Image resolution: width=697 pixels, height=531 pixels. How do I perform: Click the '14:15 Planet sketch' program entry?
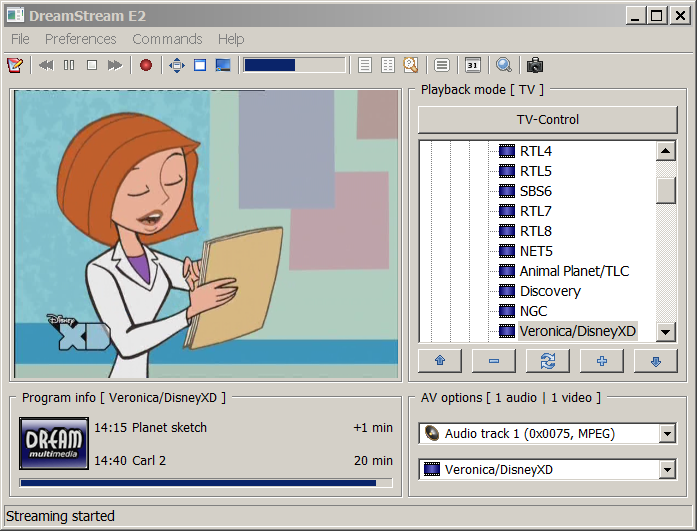(150, 427)
